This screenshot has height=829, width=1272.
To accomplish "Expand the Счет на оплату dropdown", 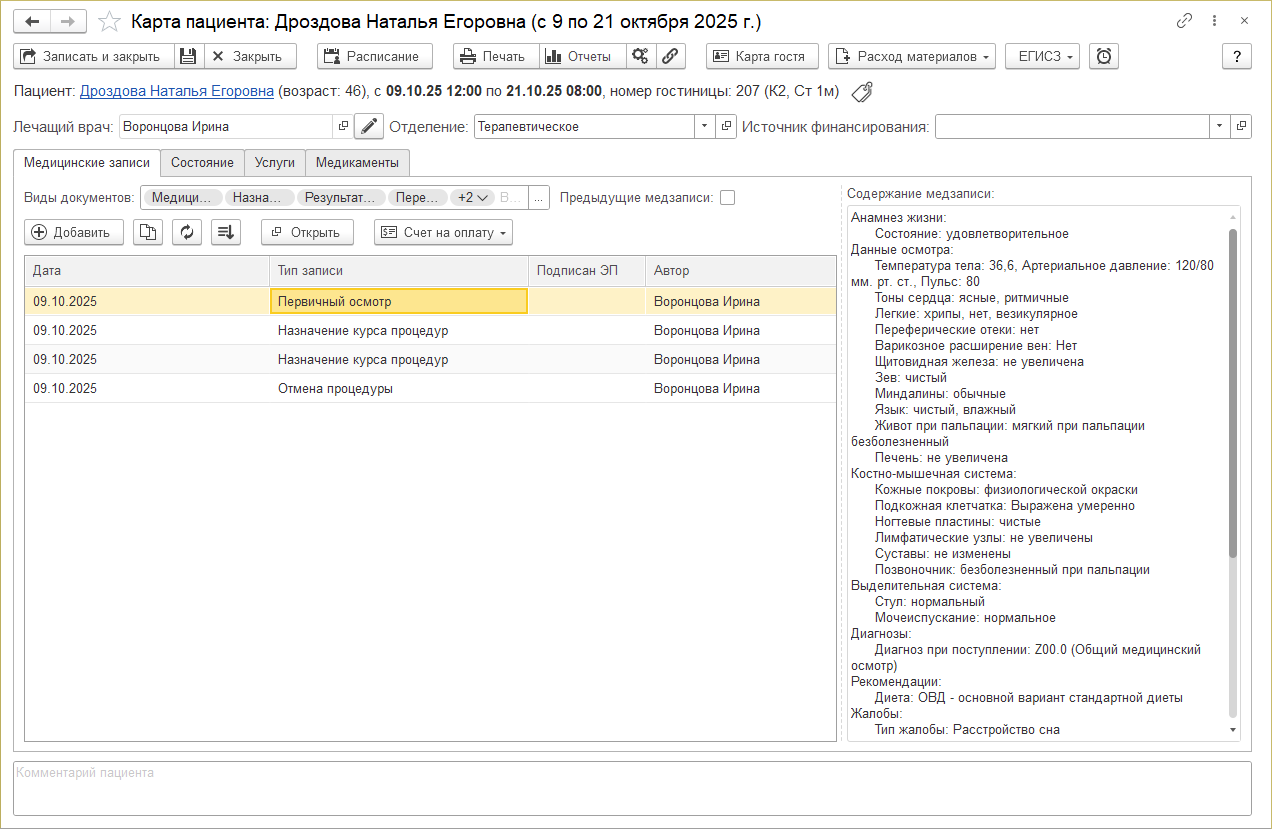I will 443,232.
